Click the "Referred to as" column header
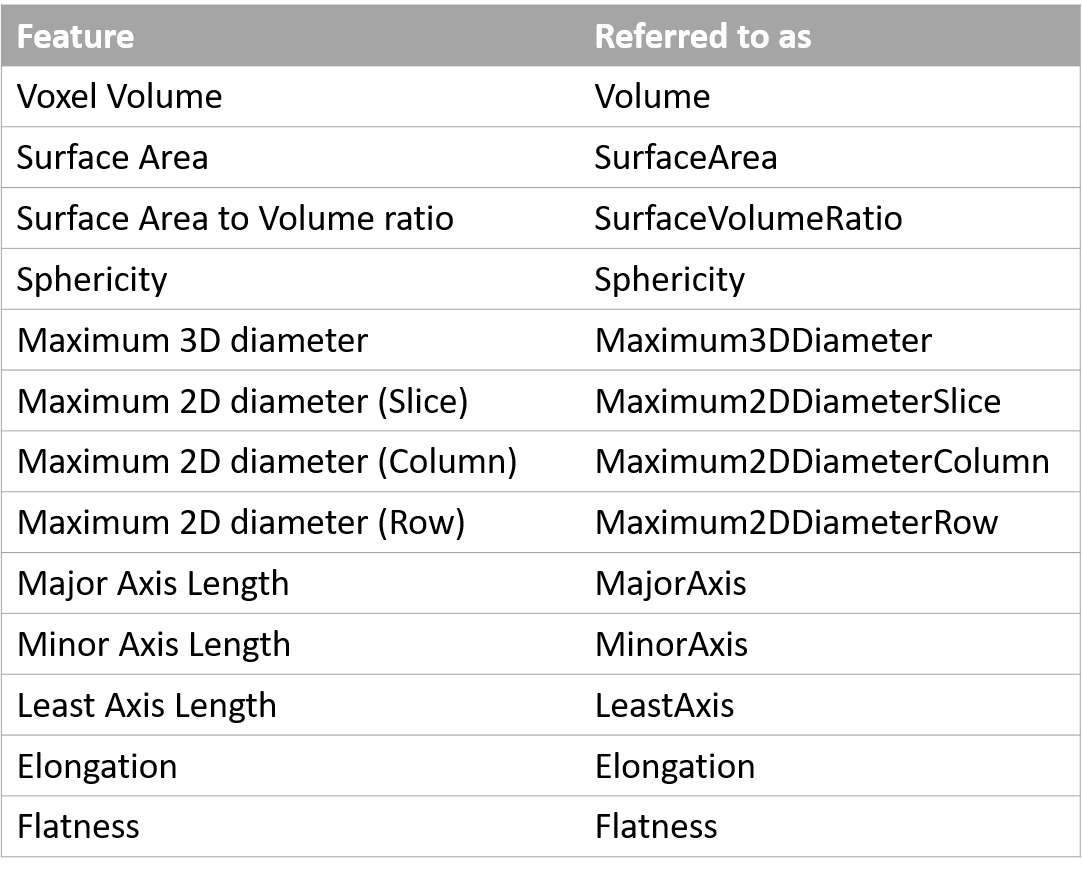This screenshot has height=871, width=1082. click(x=702, y=37)
